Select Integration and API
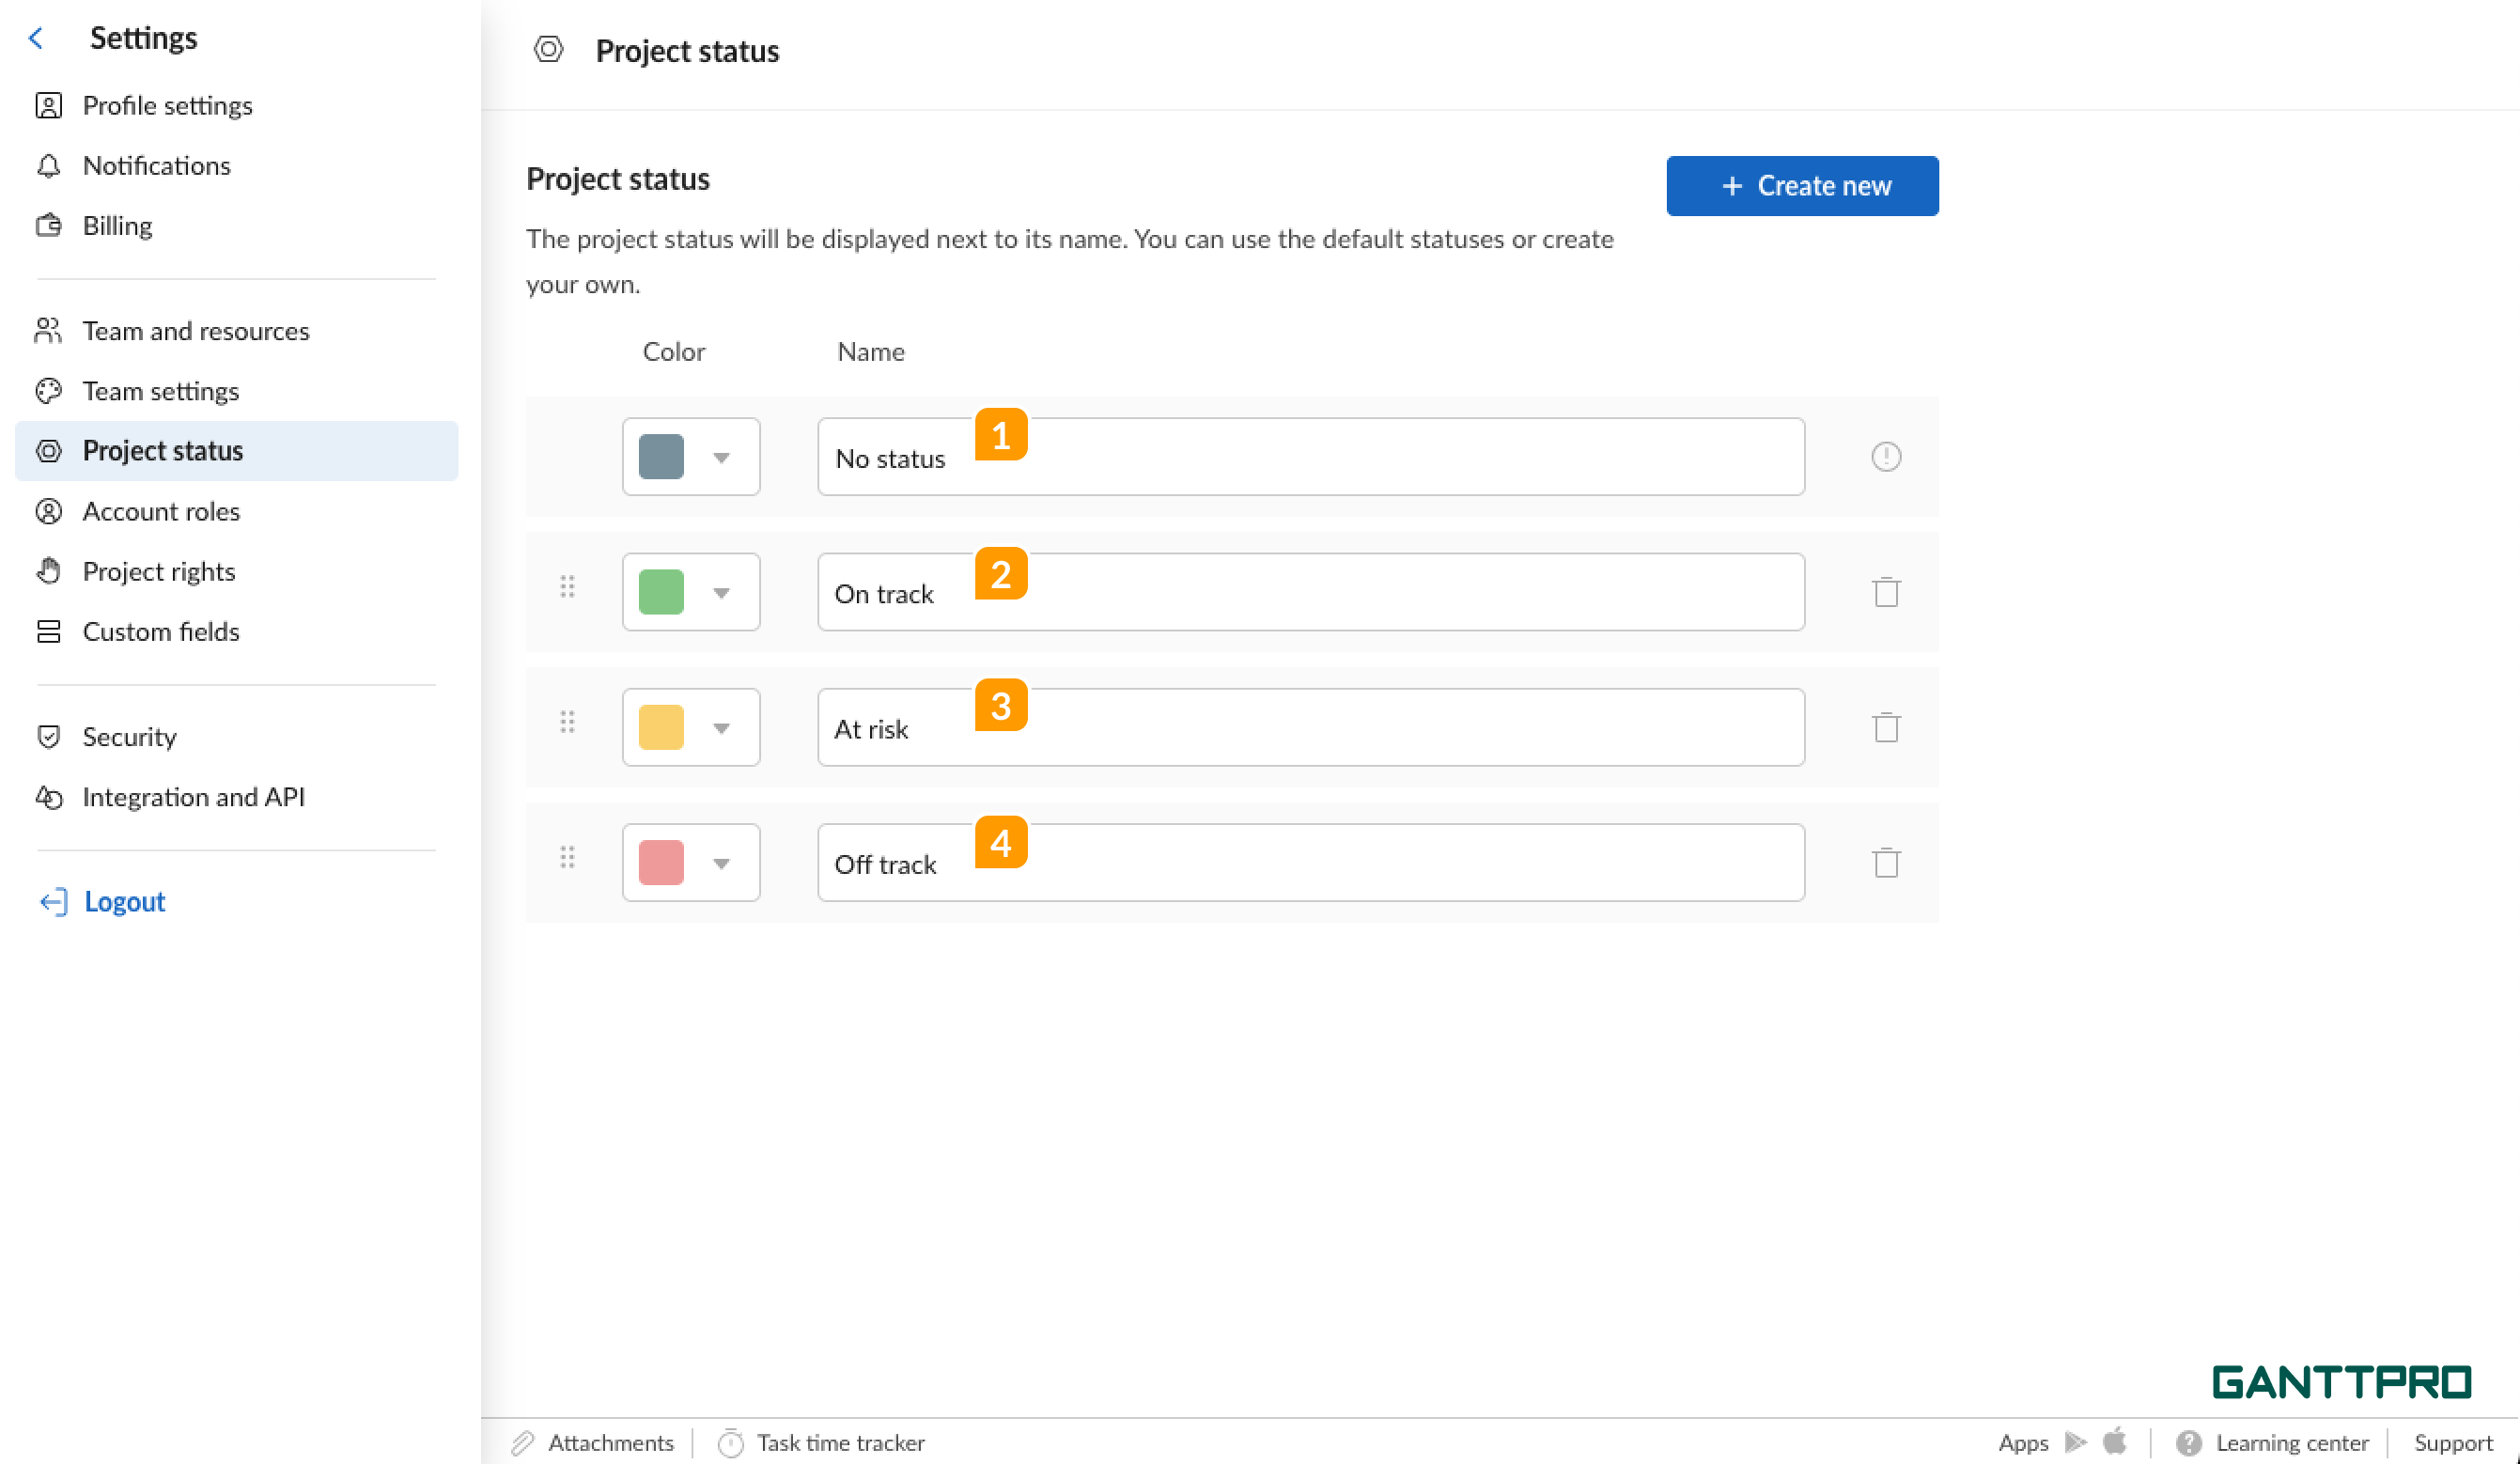The width and height of the screenshot is (2520, 1464). tap(194, 797)
